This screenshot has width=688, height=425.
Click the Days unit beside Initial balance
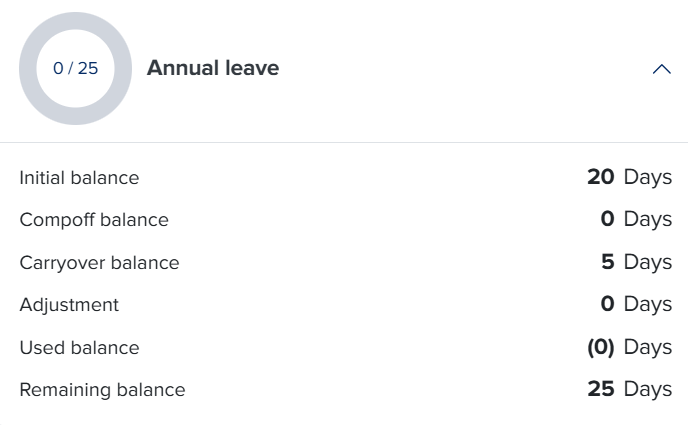coord(648,177)
